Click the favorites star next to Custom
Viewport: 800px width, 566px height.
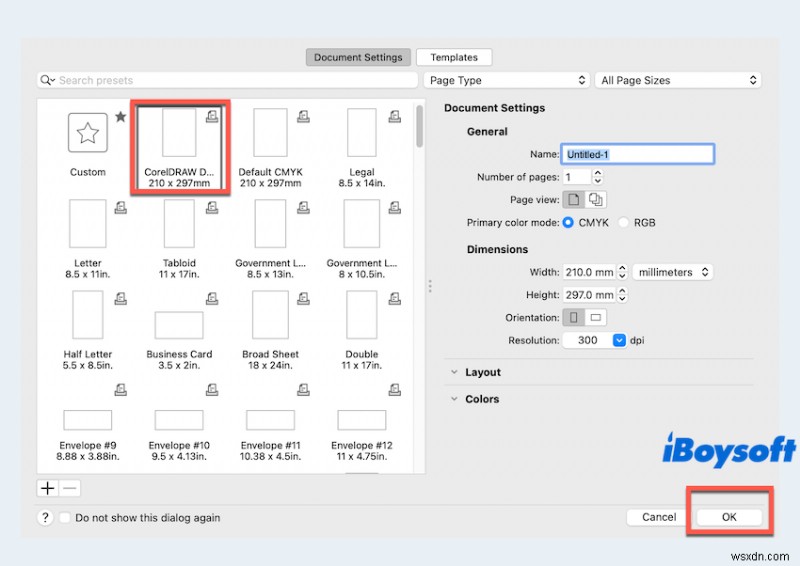click(120, 117)
